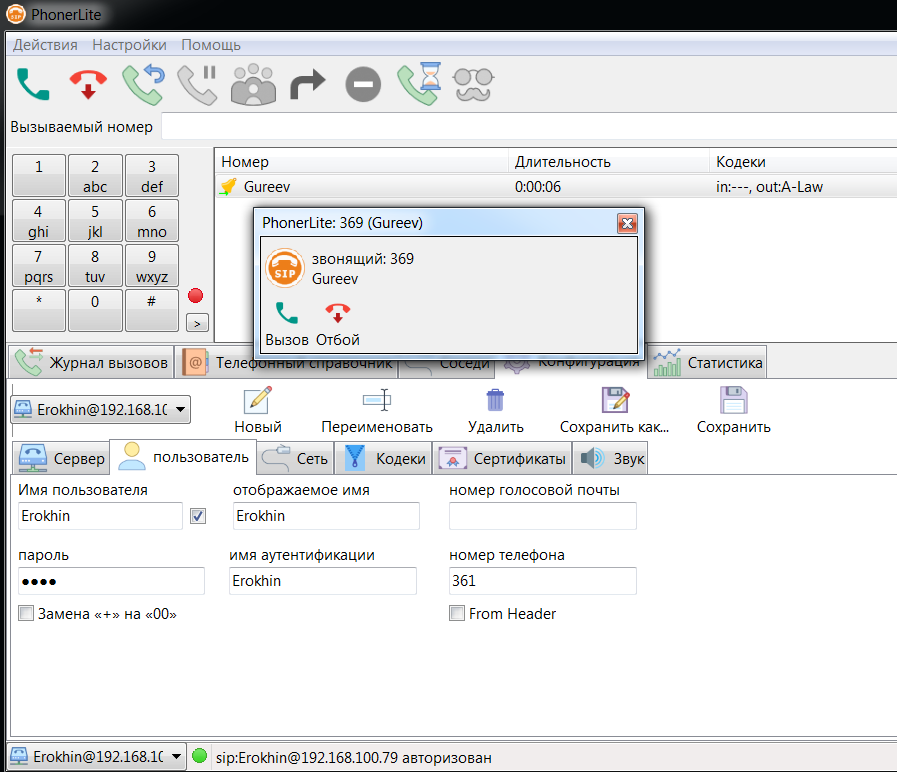Click the отображаемое имя field
The height and width of the screenshot is (772, 897).
tap(326, 516)
